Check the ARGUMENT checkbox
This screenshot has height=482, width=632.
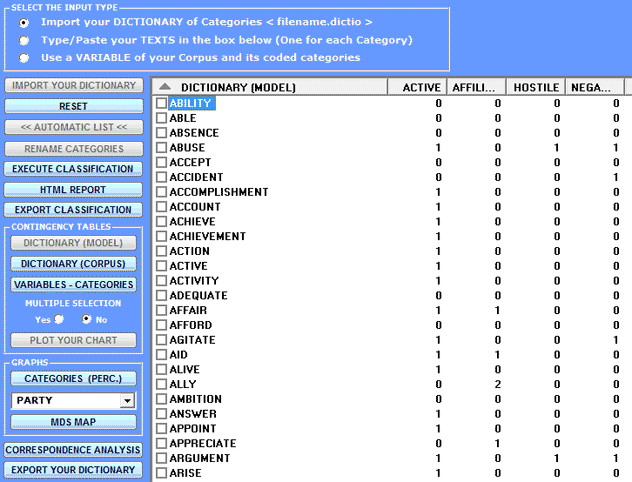point(162,458)
